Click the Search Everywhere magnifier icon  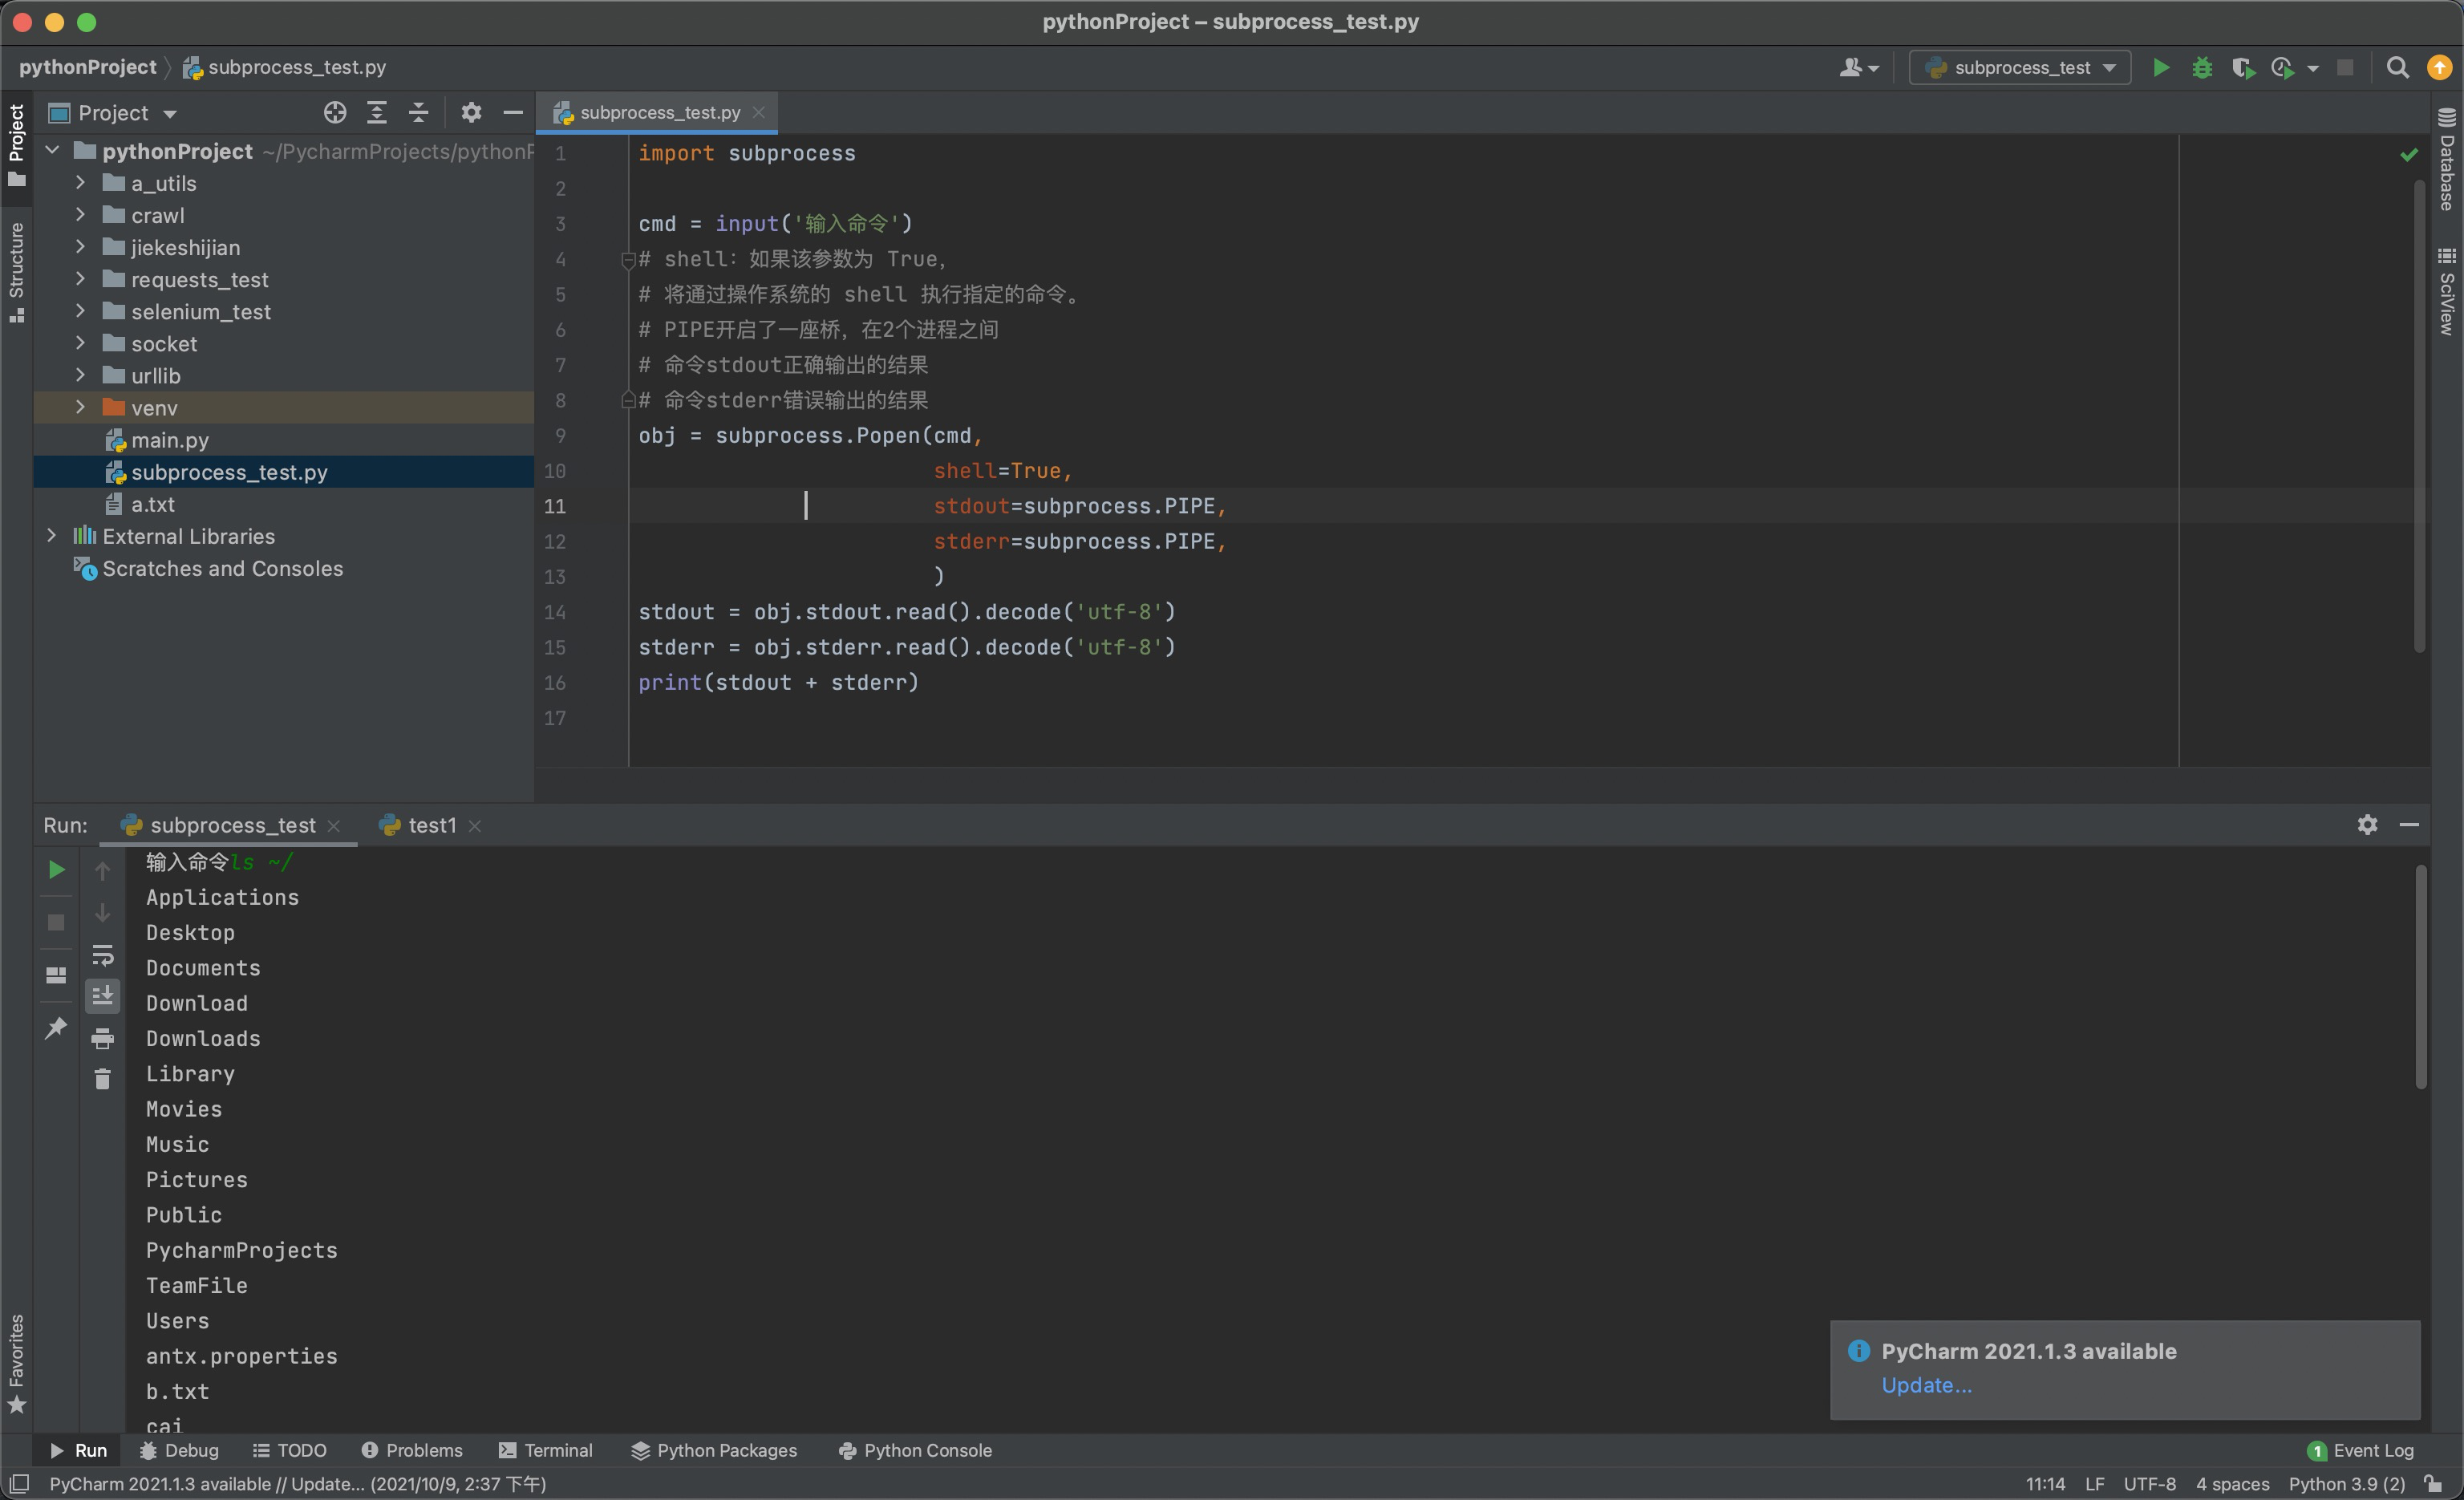tap(2397, 67)
